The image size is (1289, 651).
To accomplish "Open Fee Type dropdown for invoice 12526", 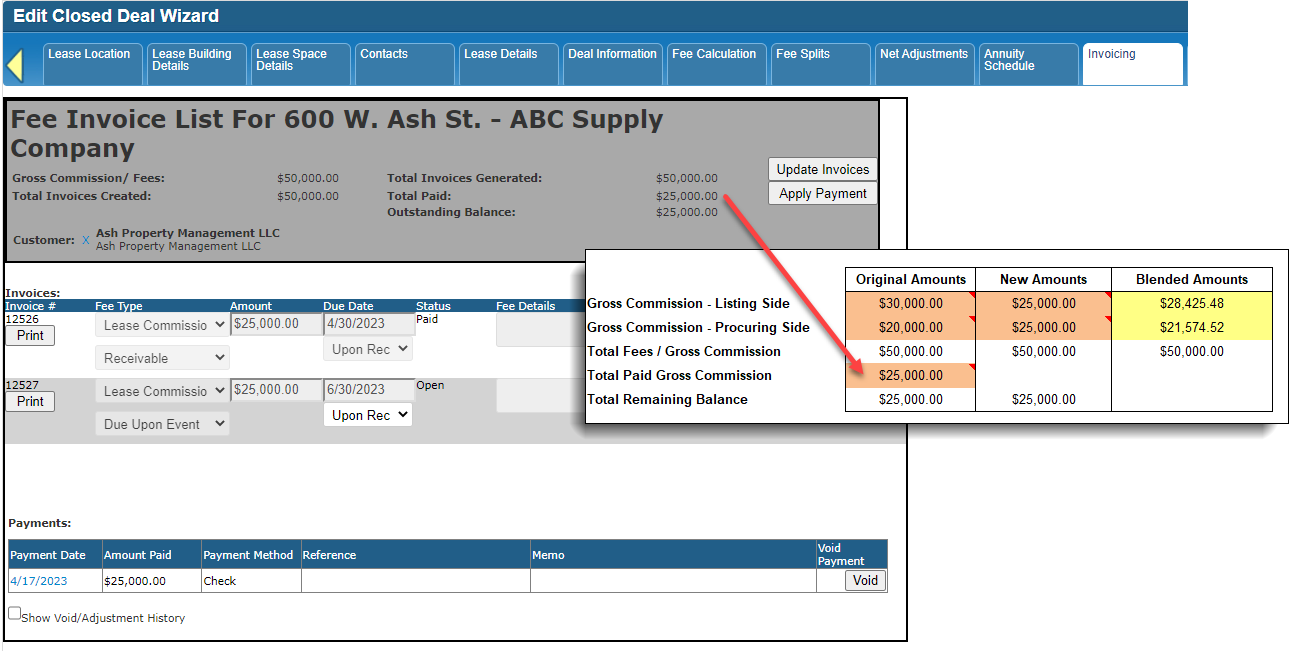I will [x=162, y=325].
